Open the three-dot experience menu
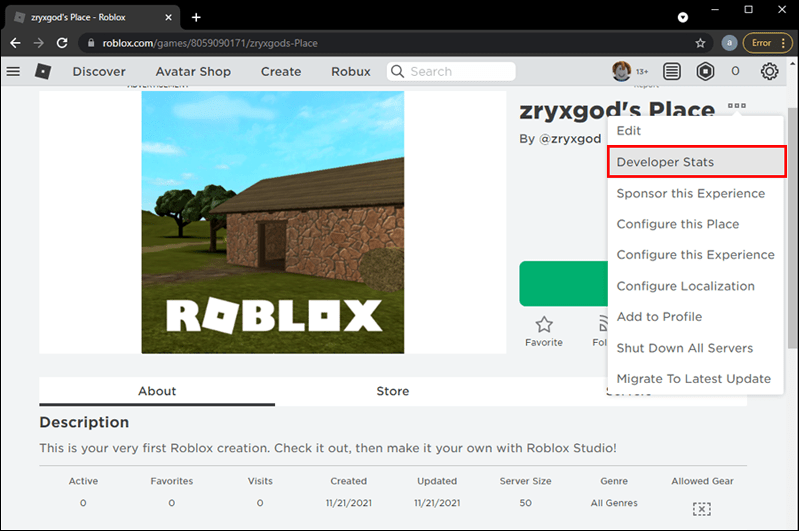The width and height of the screenshot is (799, 531). coord(736,105)
